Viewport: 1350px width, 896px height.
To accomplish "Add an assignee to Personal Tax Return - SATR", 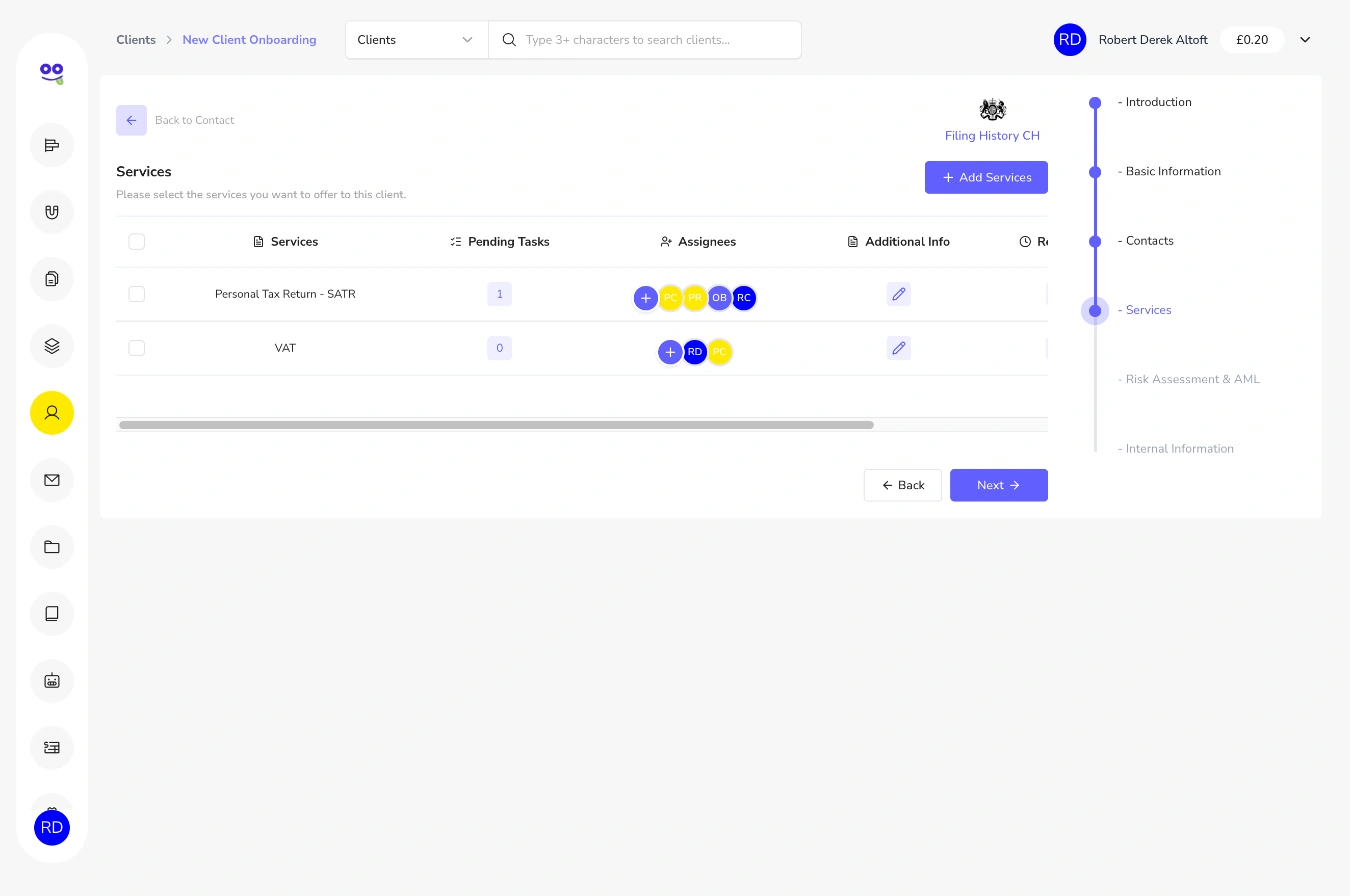I will click(646, 298).
